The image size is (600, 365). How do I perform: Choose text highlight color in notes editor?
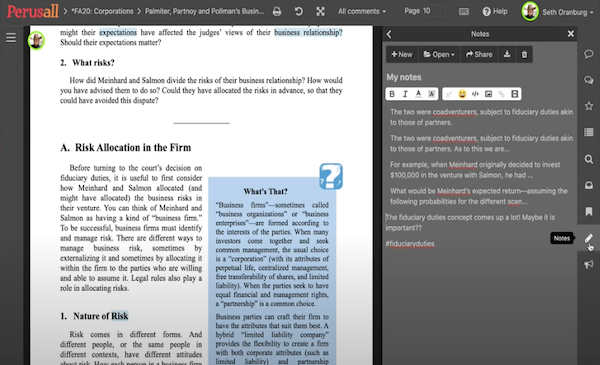click(431, 94)
